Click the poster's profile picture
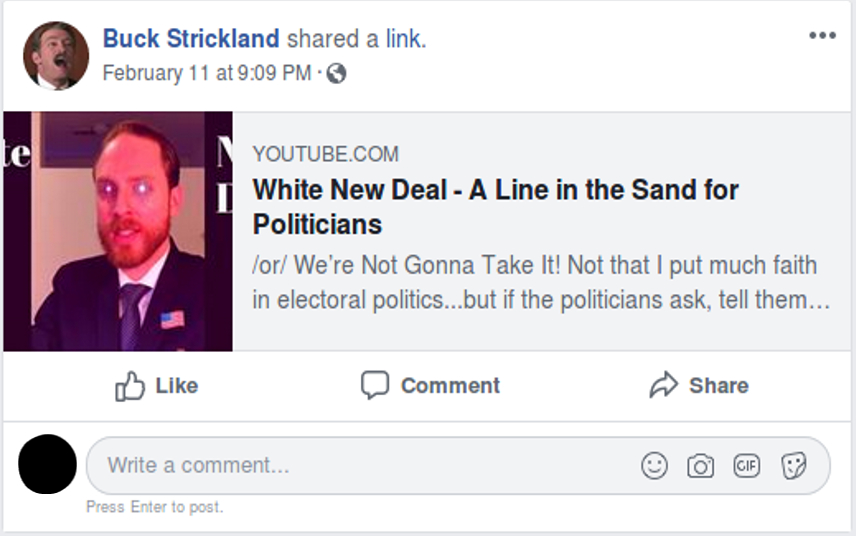Screen dimensions: 856x536 point(55,55)
